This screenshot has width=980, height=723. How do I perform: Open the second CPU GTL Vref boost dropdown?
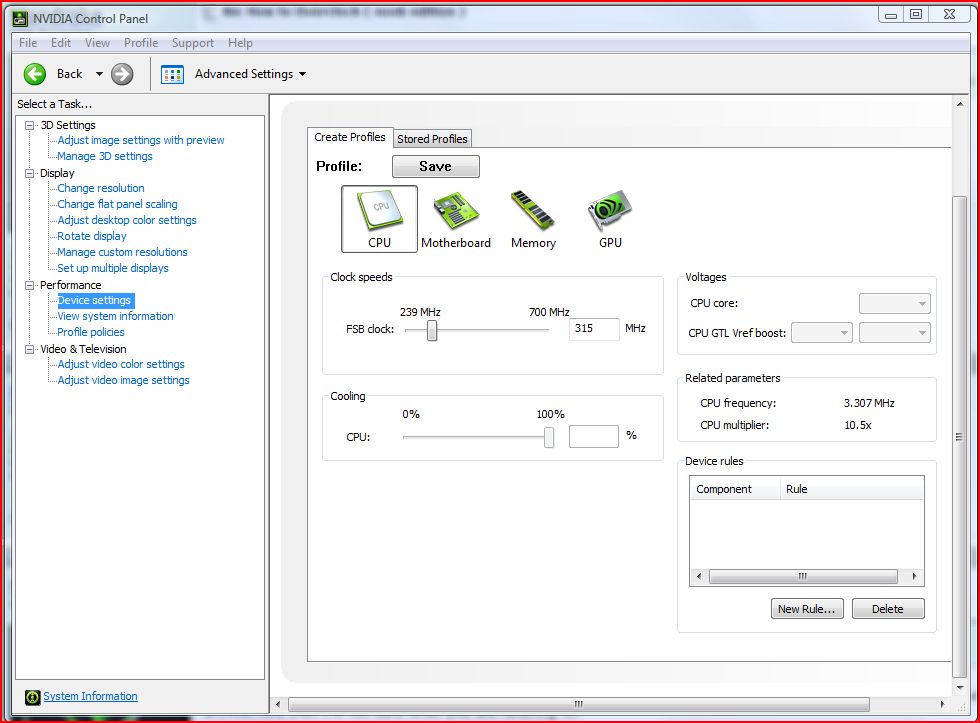(x=894, y=332)
